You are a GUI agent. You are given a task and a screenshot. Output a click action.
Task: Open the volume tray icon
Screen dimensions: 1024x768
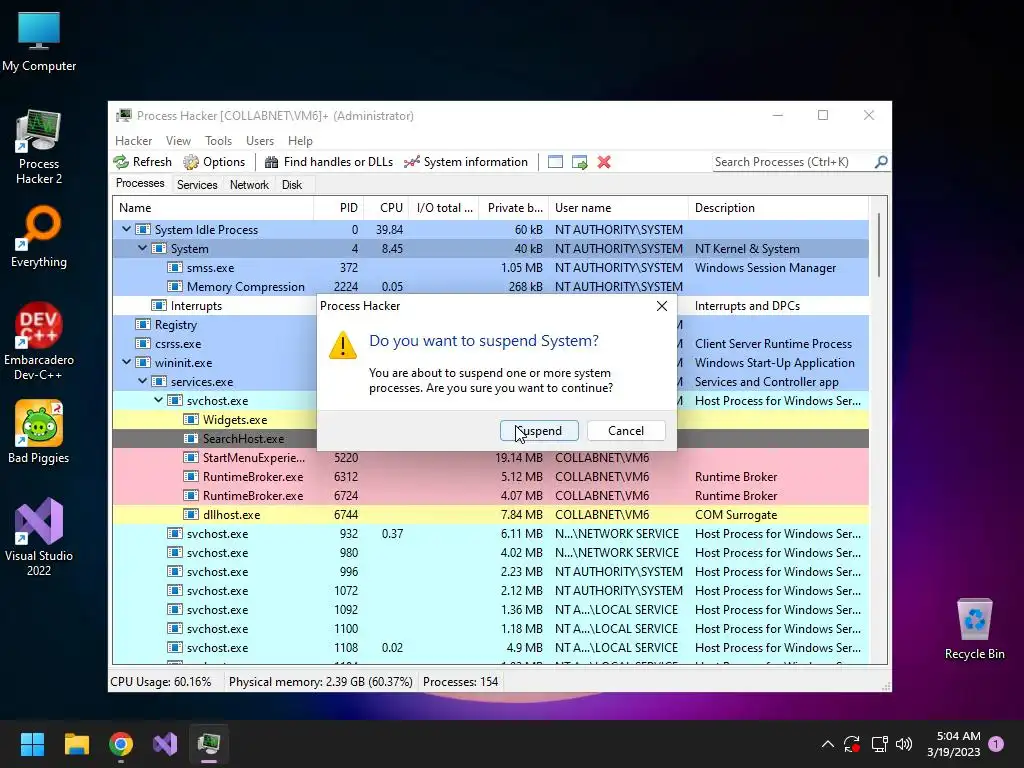(x=904, y=744)
